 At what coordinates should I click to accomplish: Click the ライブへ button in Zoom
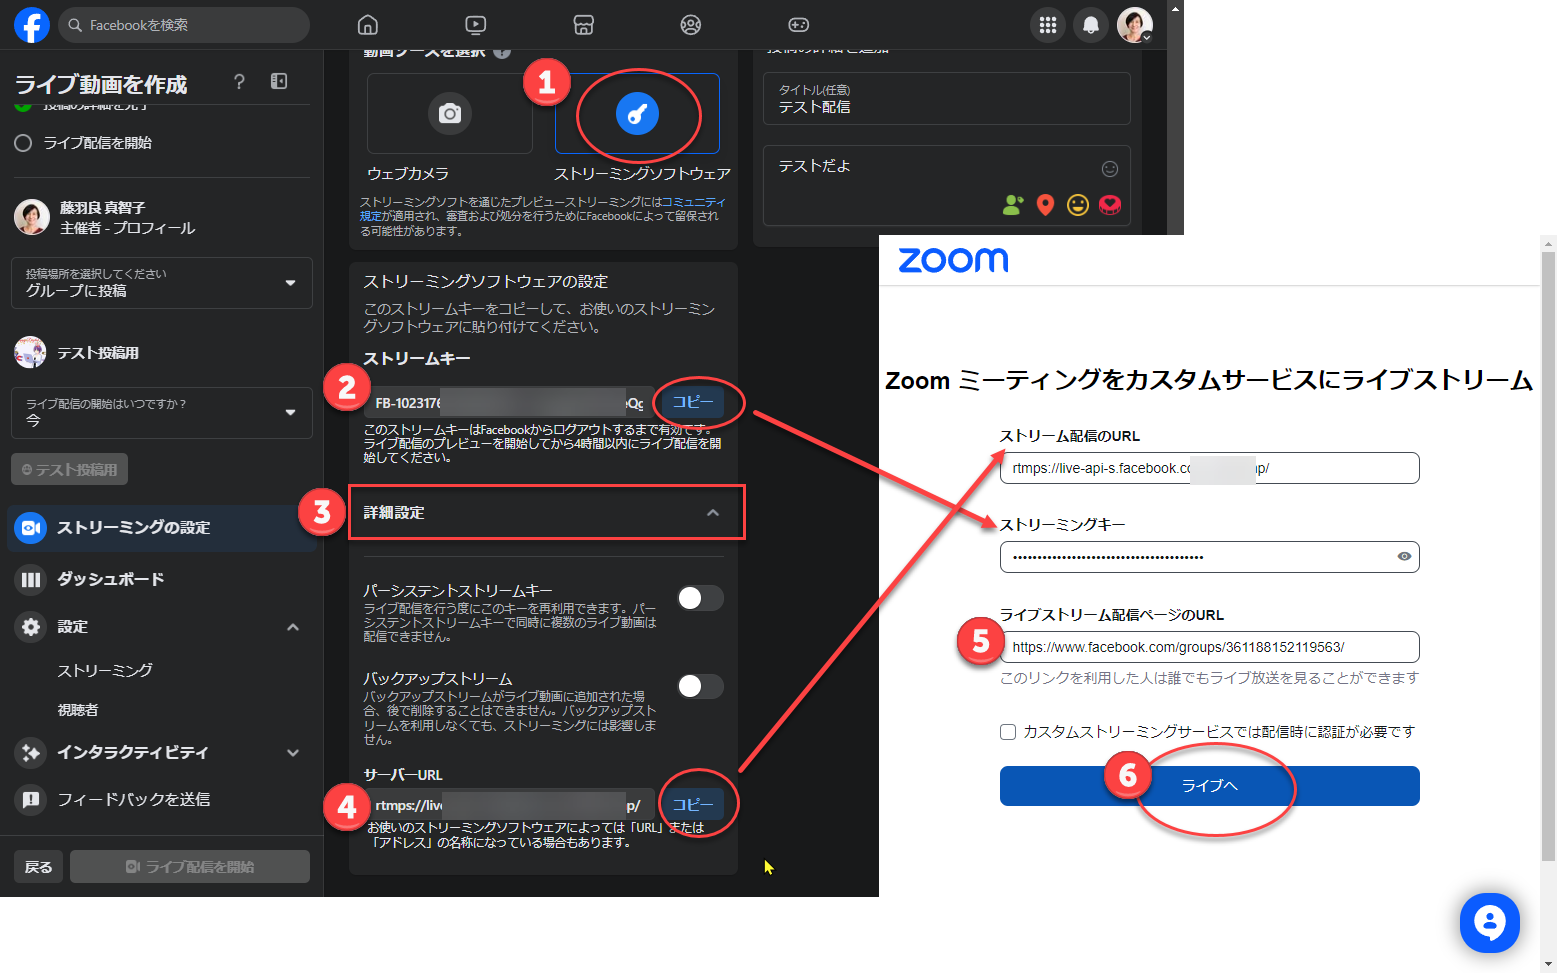click(x=1210, y=786)
